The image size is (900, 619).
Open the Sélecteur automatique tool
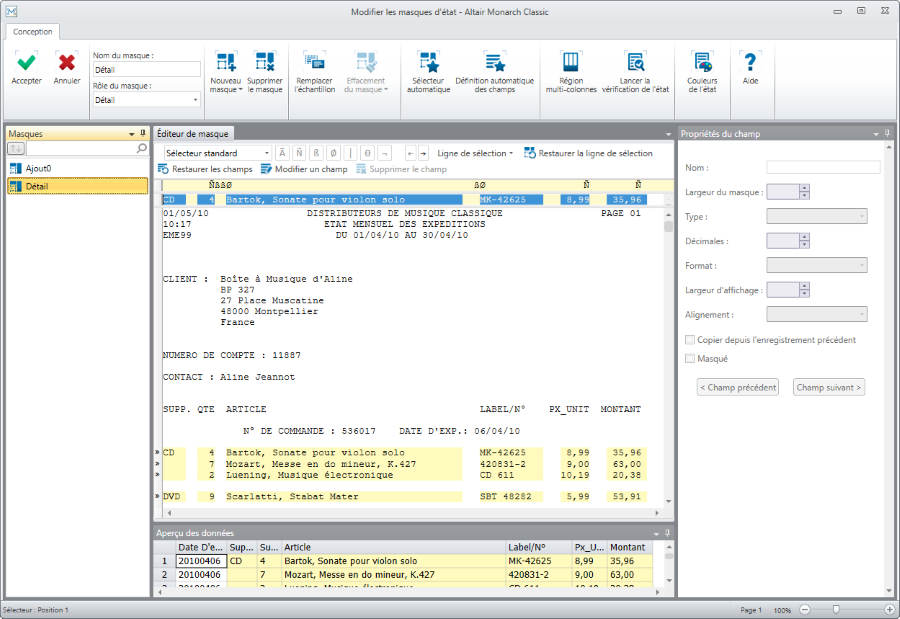click(428, 62)
